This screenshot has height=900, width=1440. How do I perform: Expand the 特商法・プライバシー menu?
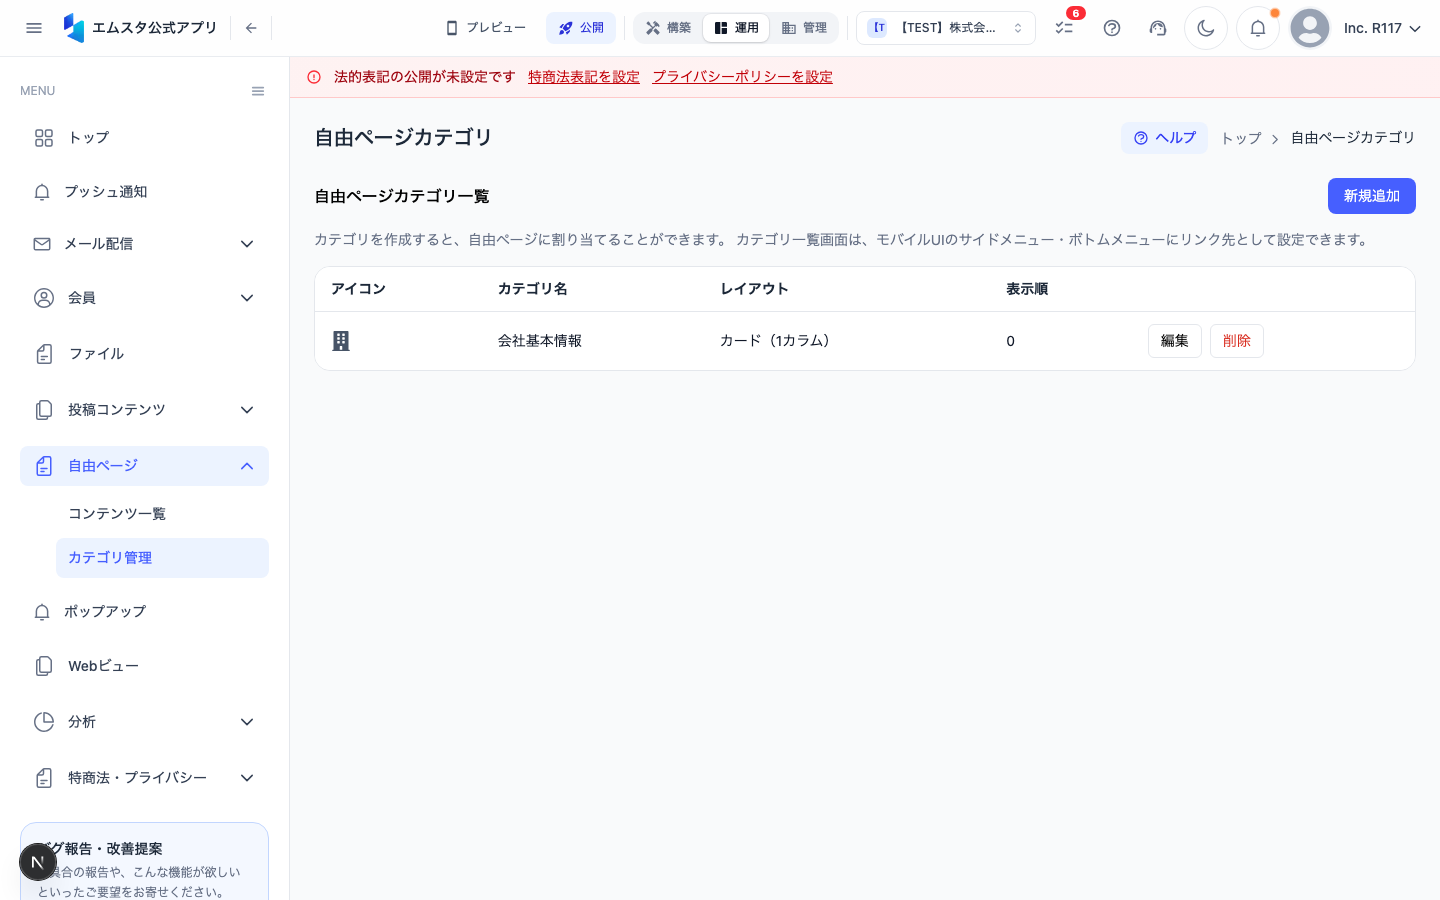(144, 778)
